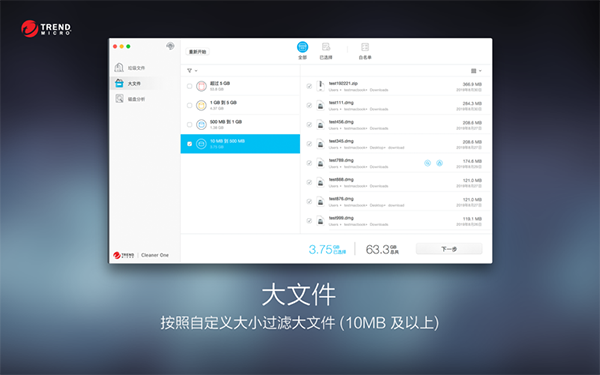Click the 下一步 next step button
Image resolution: width=600 pixels, height=375 pixels.
tap(449, 249)
